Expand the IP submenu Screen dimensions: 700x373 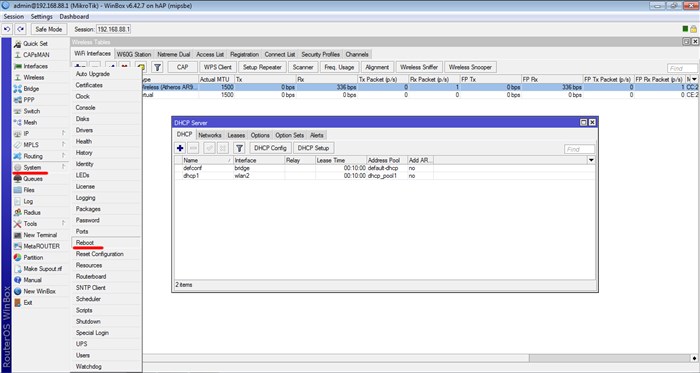click(x=40, y=133)
